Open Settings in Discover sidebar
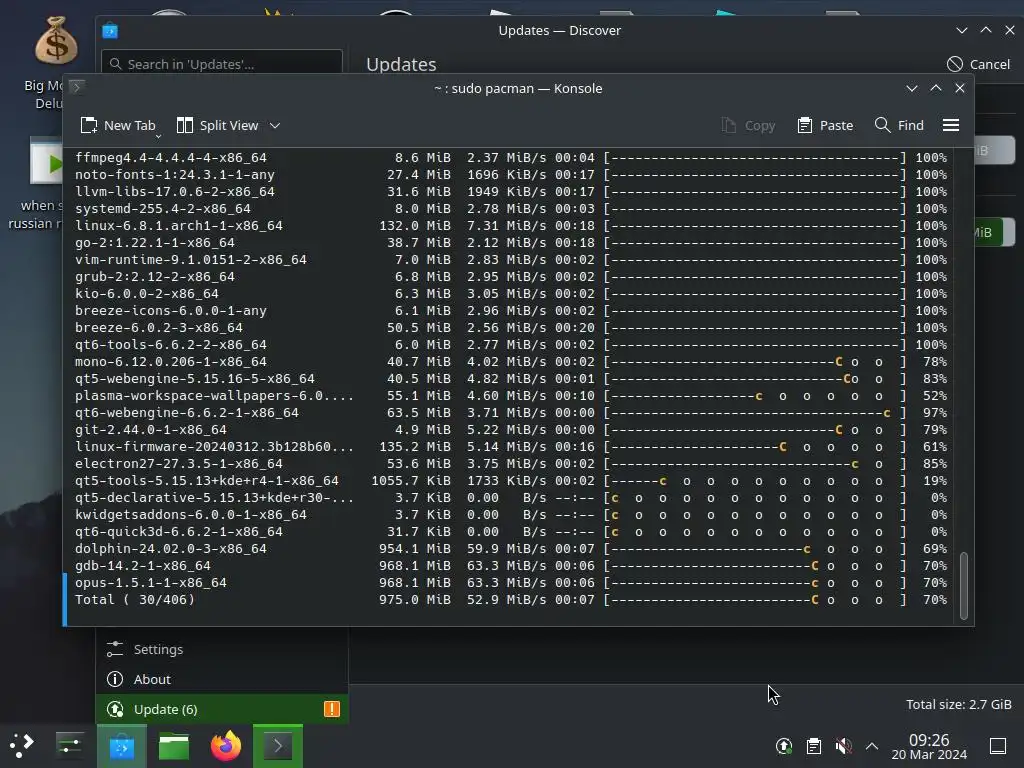This screenshot has width=1024, height=768. [x=222, y=649]
